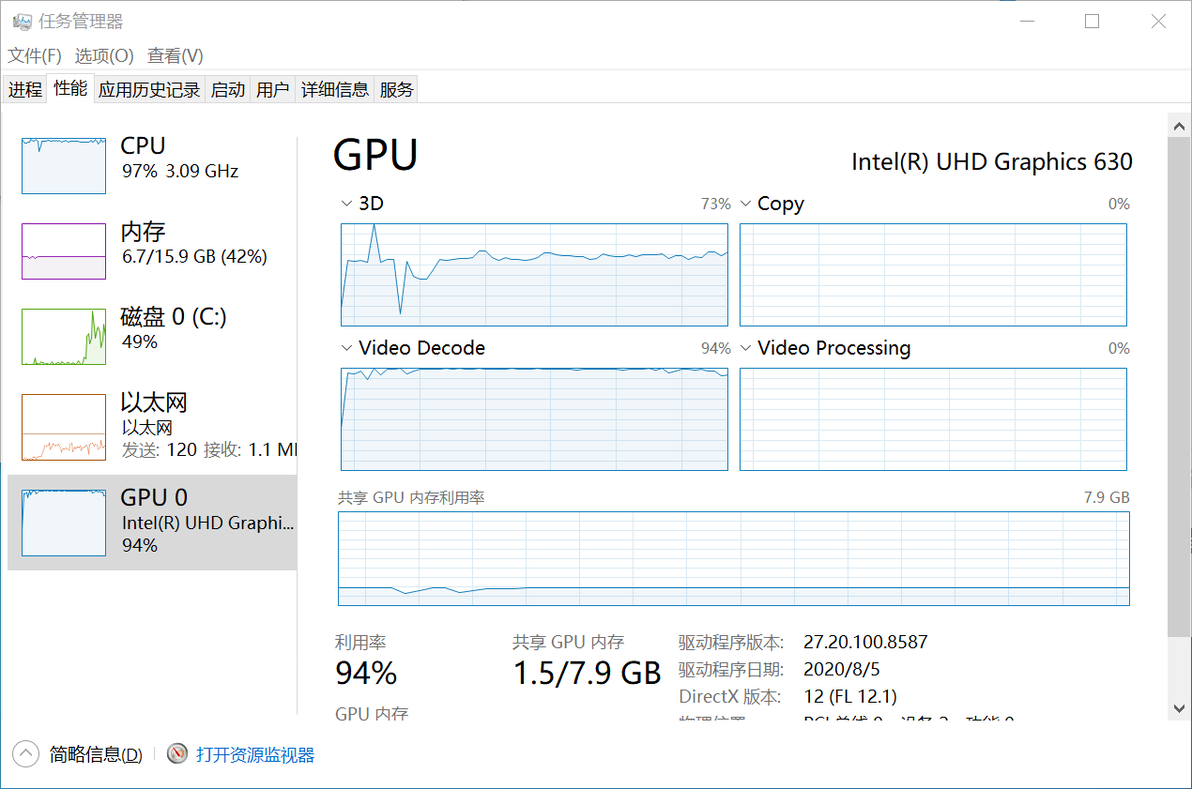Click the vertical scrollbar down arrow
The height and width of the screenshot is (789, 1192).
click(1179, 708)
